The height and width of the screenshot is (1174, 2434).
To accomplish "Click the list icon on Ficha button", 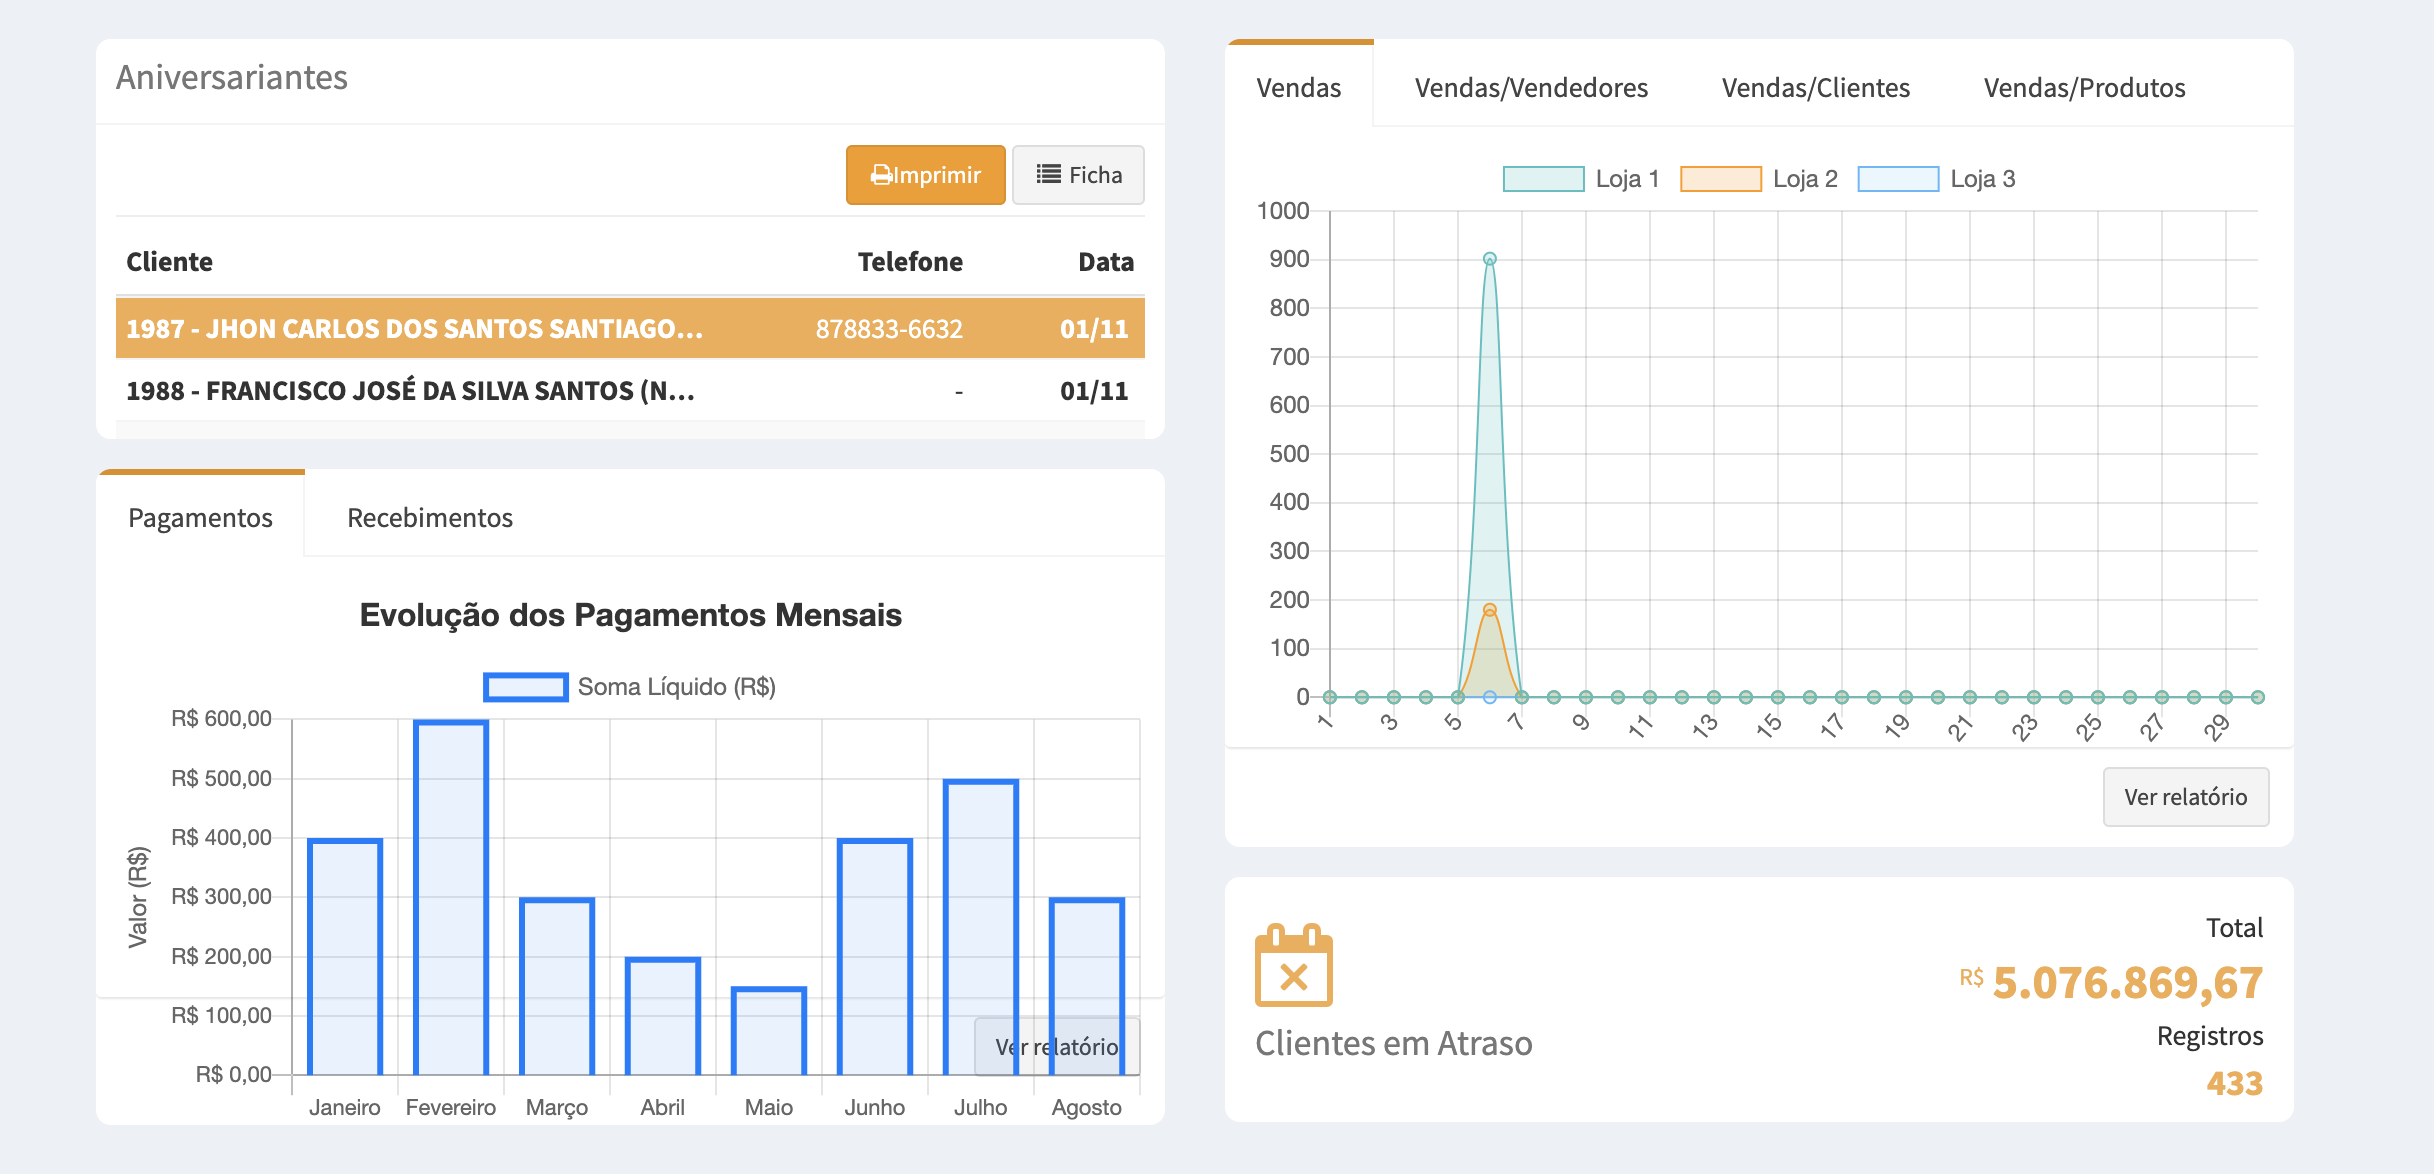I will (x=1048, y=174).
